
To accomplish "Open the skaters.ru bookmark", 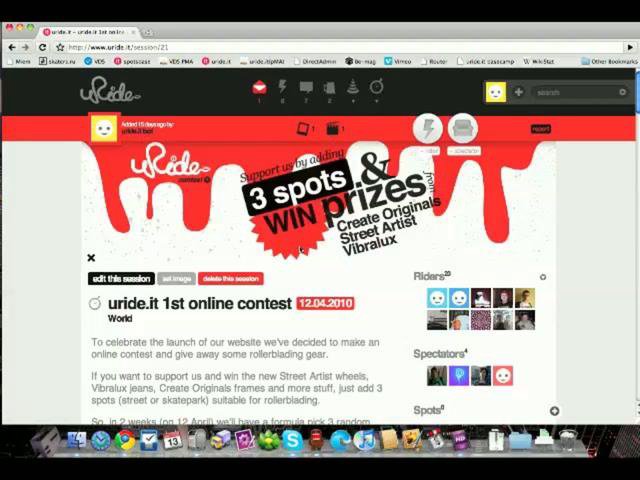I will pyautogui.click(x=58, y=61).
